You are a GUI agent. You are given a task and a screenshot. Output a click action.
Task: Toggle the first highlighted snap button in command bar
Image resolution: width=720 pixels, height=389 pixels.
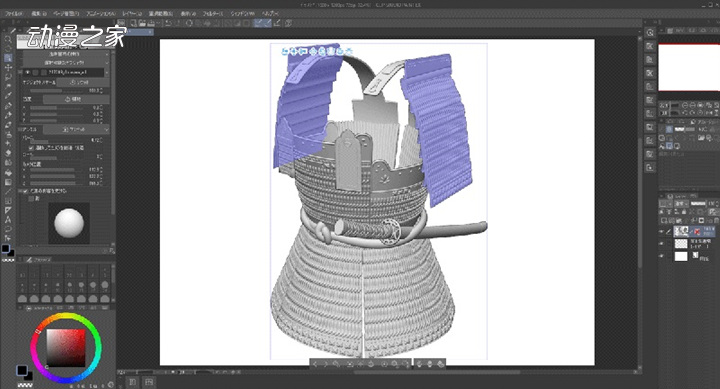[x=259, y=23]
